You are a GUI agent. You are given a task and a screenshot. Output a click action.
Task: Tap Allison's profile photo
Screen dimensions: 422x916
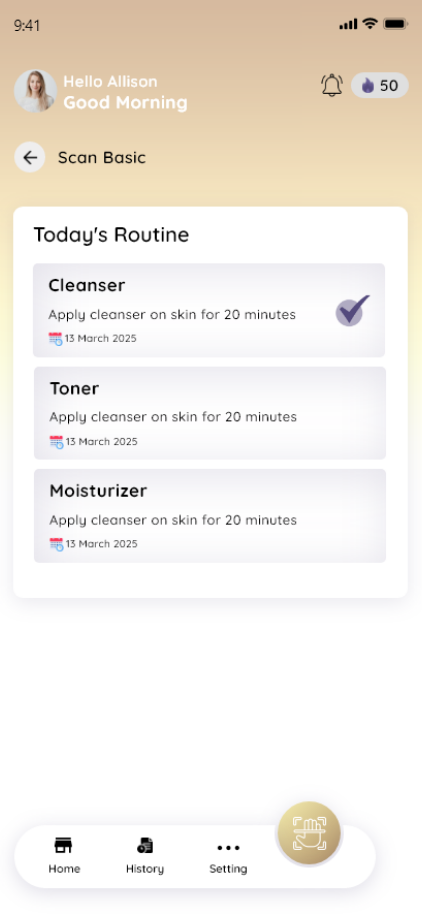(x=36, y=91)
